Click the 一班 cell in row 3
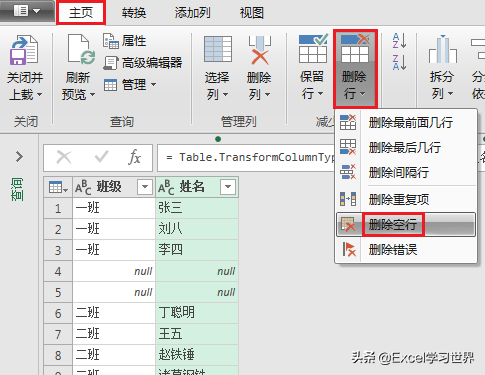Image resolution: width=485 pixels, height=375 pixels. tap(114, 250)
